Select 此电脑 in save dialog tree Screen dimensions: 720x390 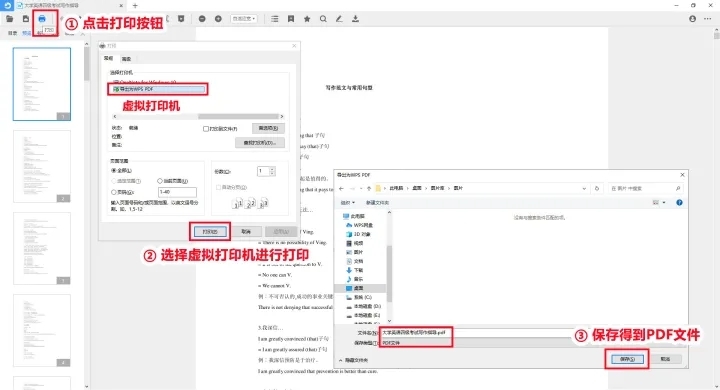coord(354,216)
